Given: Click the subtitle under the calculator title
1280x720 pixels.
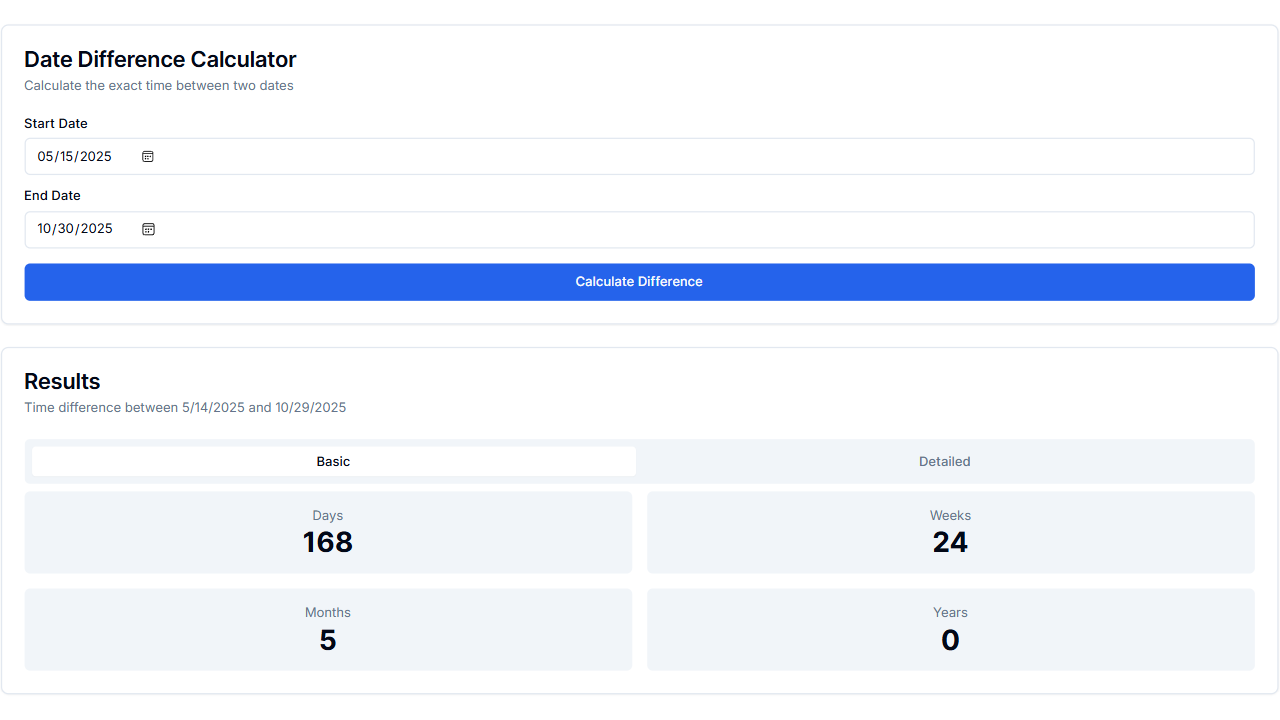Looking at the screenshot, I should [158, 85].
